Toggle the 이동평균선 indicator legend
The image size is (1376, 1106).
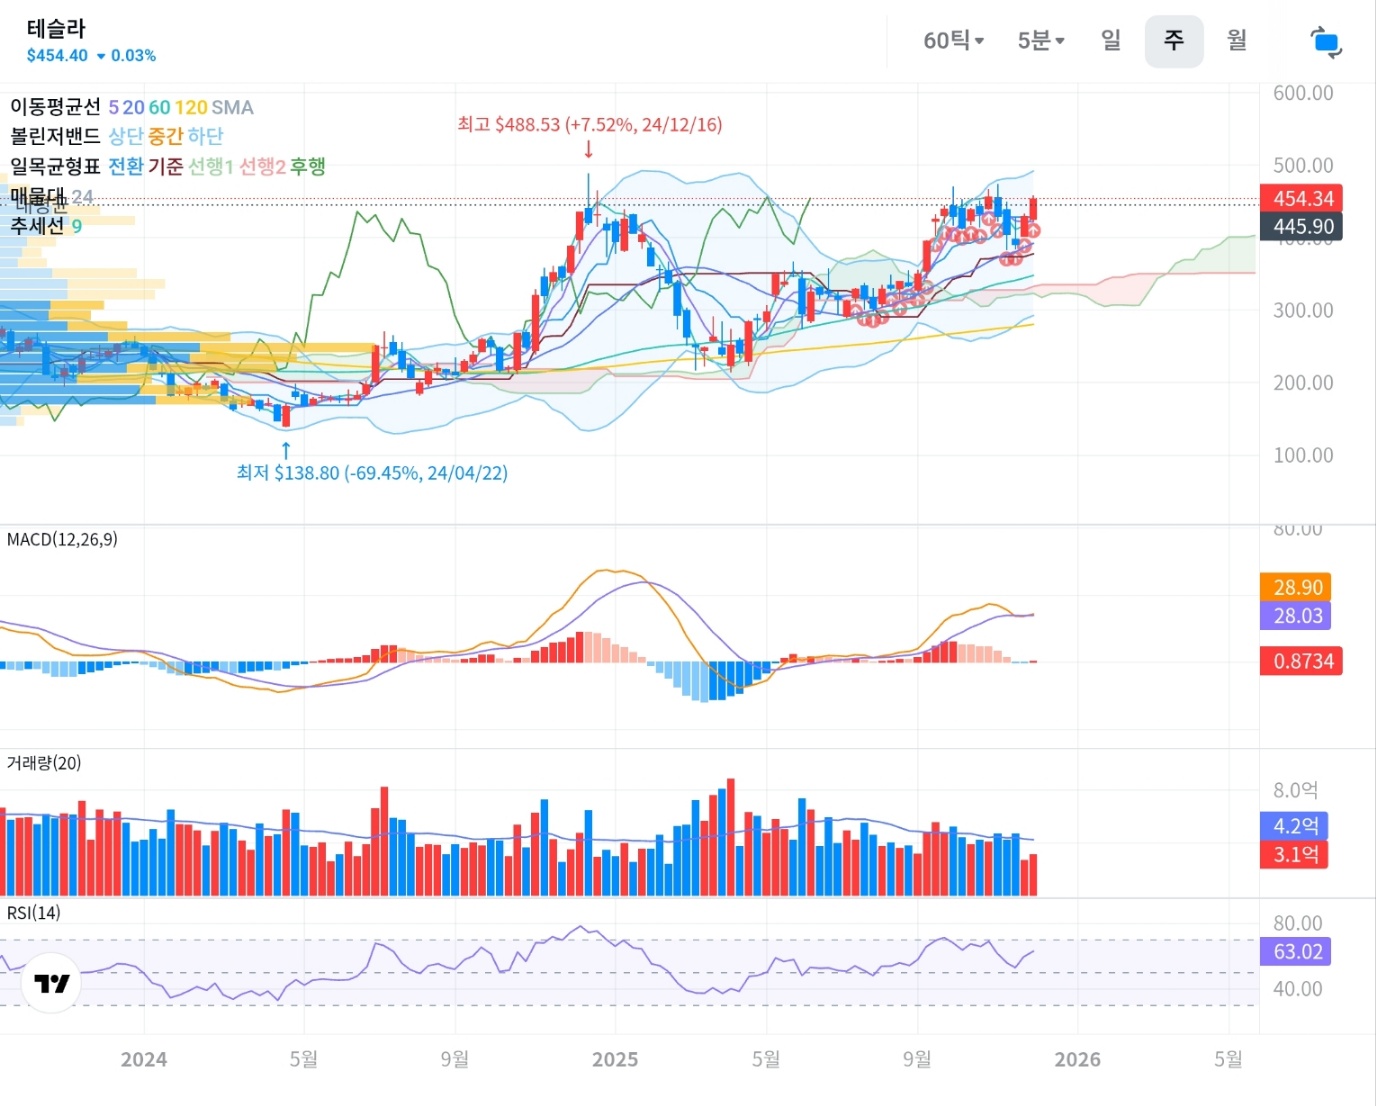point(55,107)
